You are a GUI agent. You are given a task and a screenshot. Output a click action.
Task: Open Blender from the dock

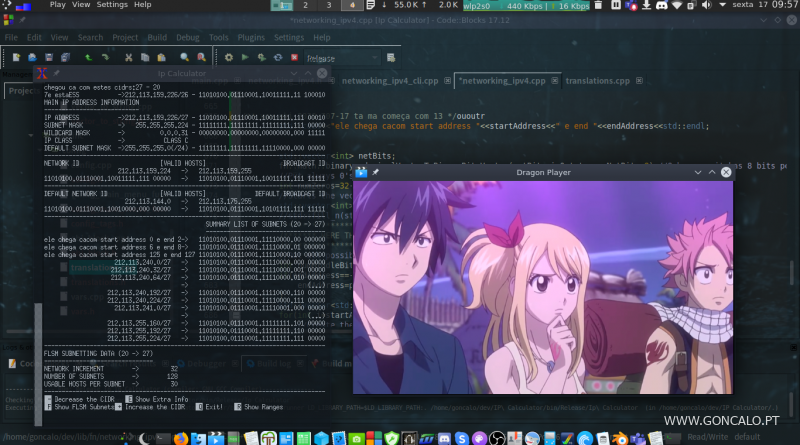tap(620, 438)
